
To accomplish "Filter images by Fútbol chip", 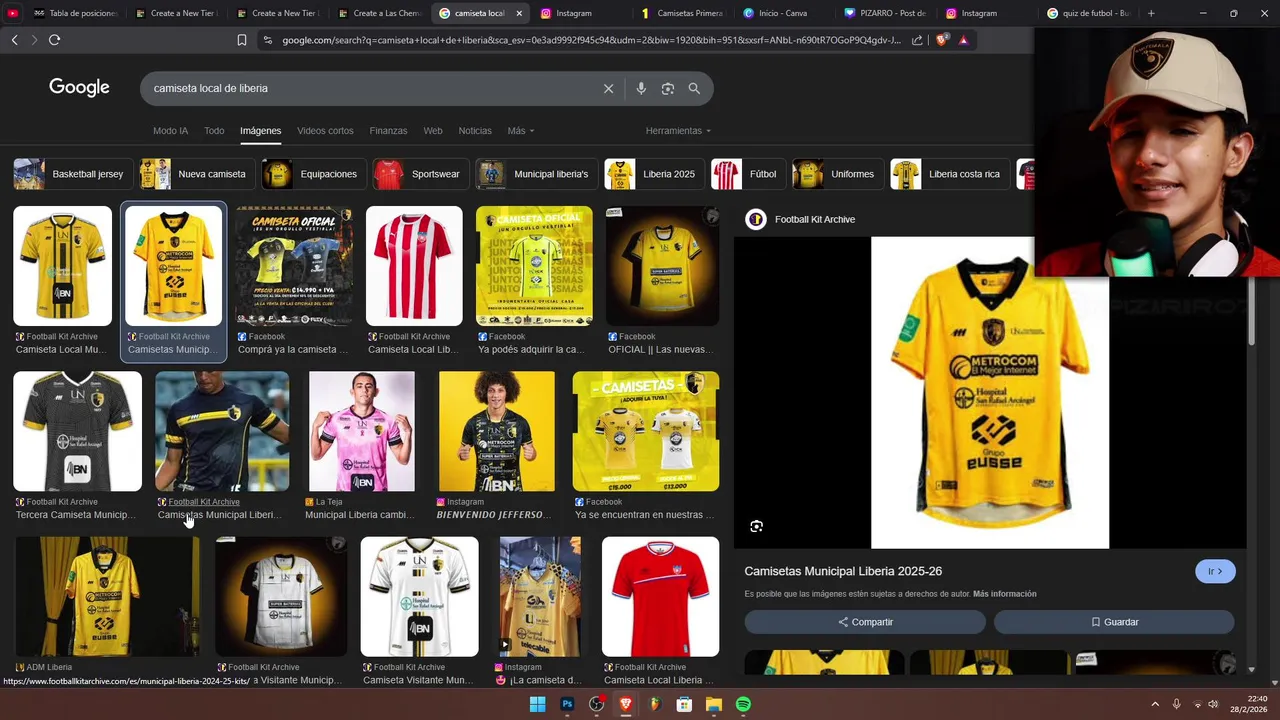I will (x=746, y=174).
